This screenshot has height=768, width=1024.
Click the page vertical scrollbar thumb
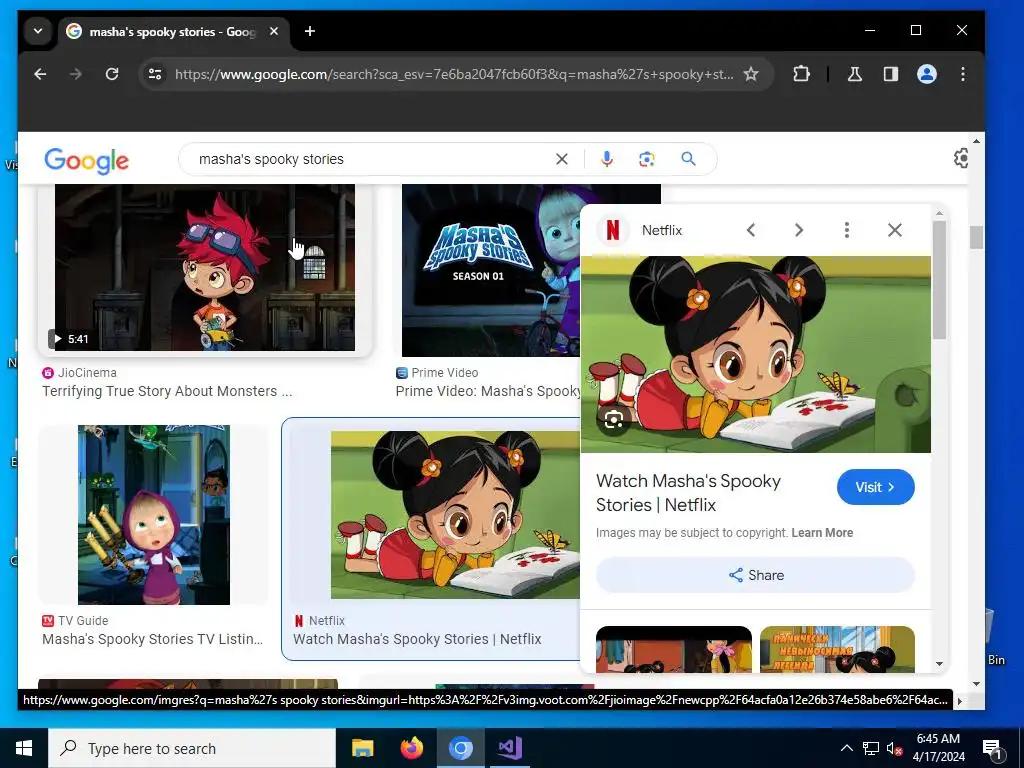(976, 237)
